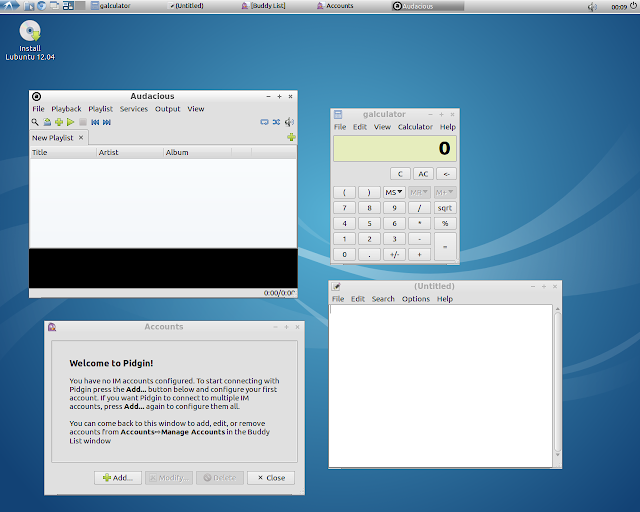Click the green Add Files plus in Audacious toolbar
640x512 pixels.
[59, 122]
